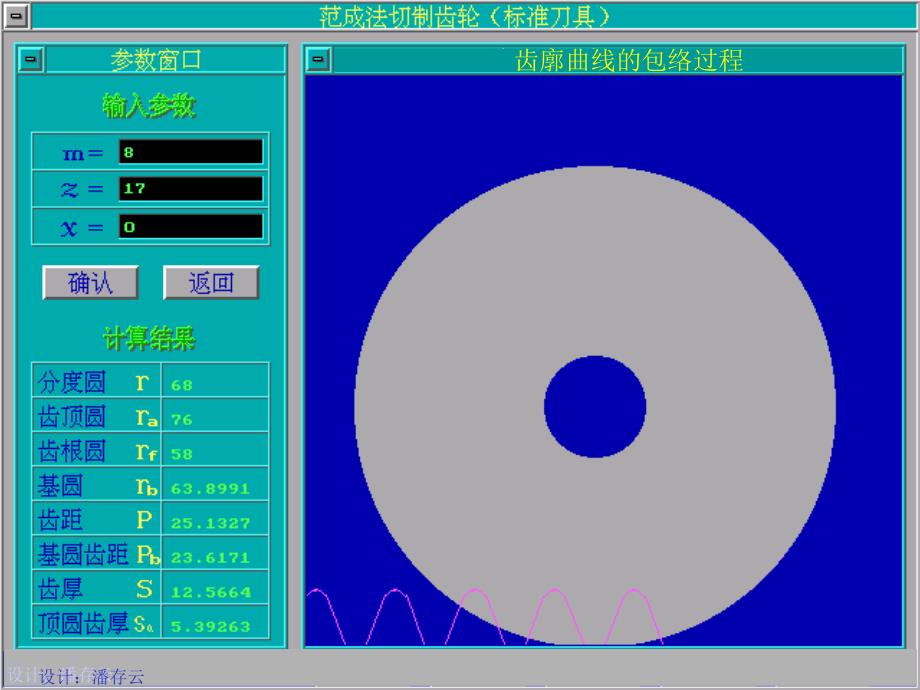Click the 输入参数 heading
Viewport: 920px width, 690px height.
point(149,106)
